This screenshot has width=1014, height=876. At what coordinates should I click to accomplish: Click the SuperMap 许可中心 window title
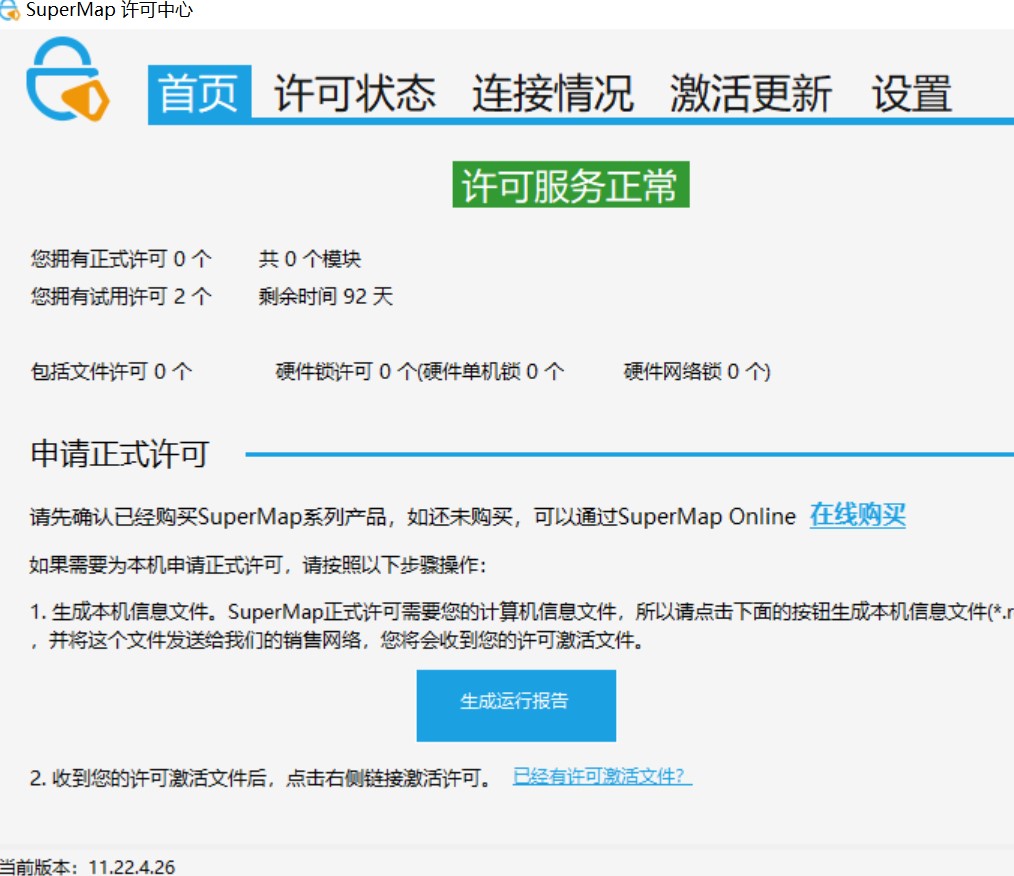109,10
